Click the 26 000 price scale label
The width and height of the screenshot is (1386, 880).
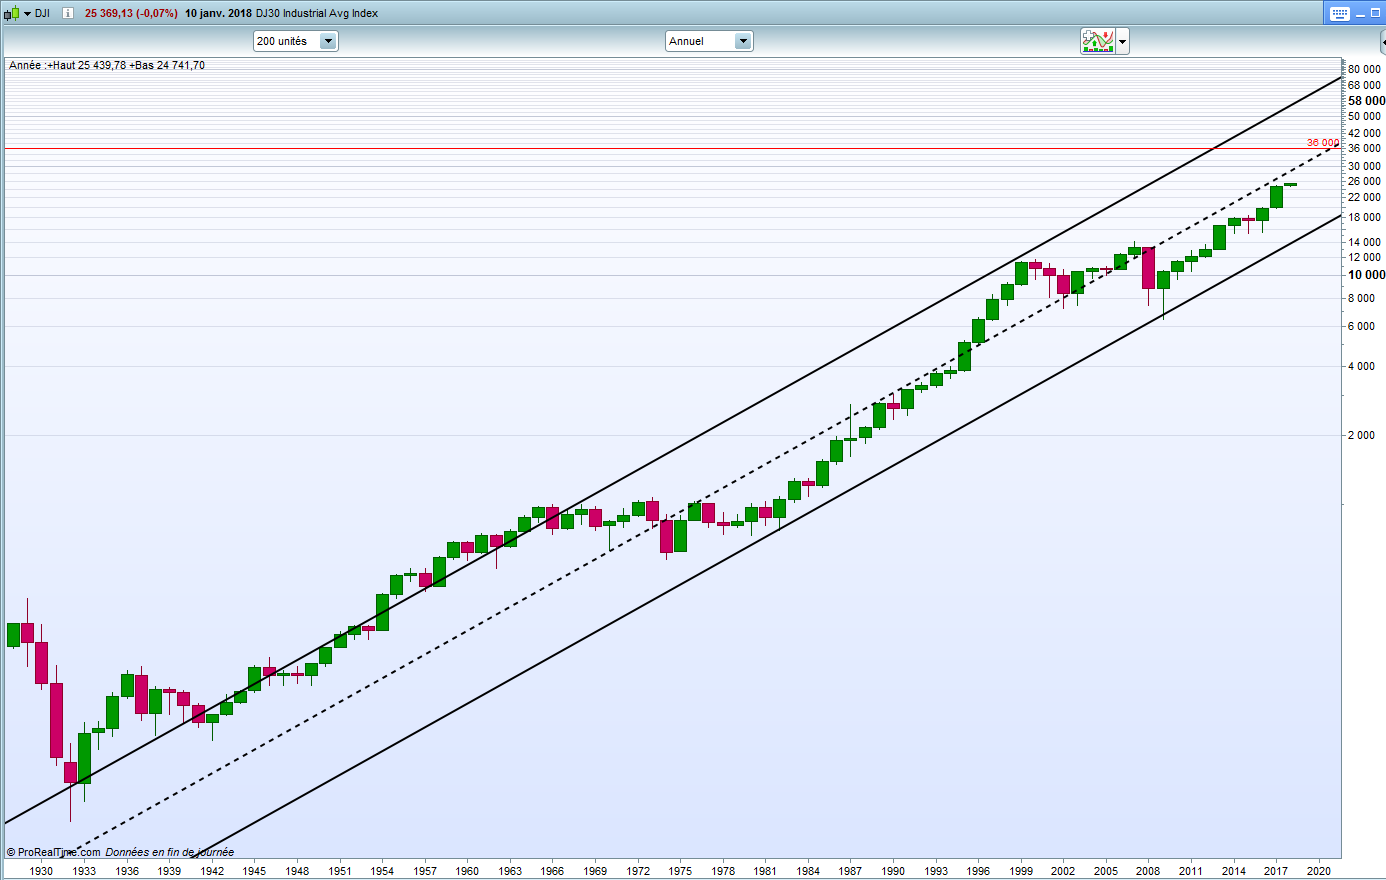(1364, 181)
